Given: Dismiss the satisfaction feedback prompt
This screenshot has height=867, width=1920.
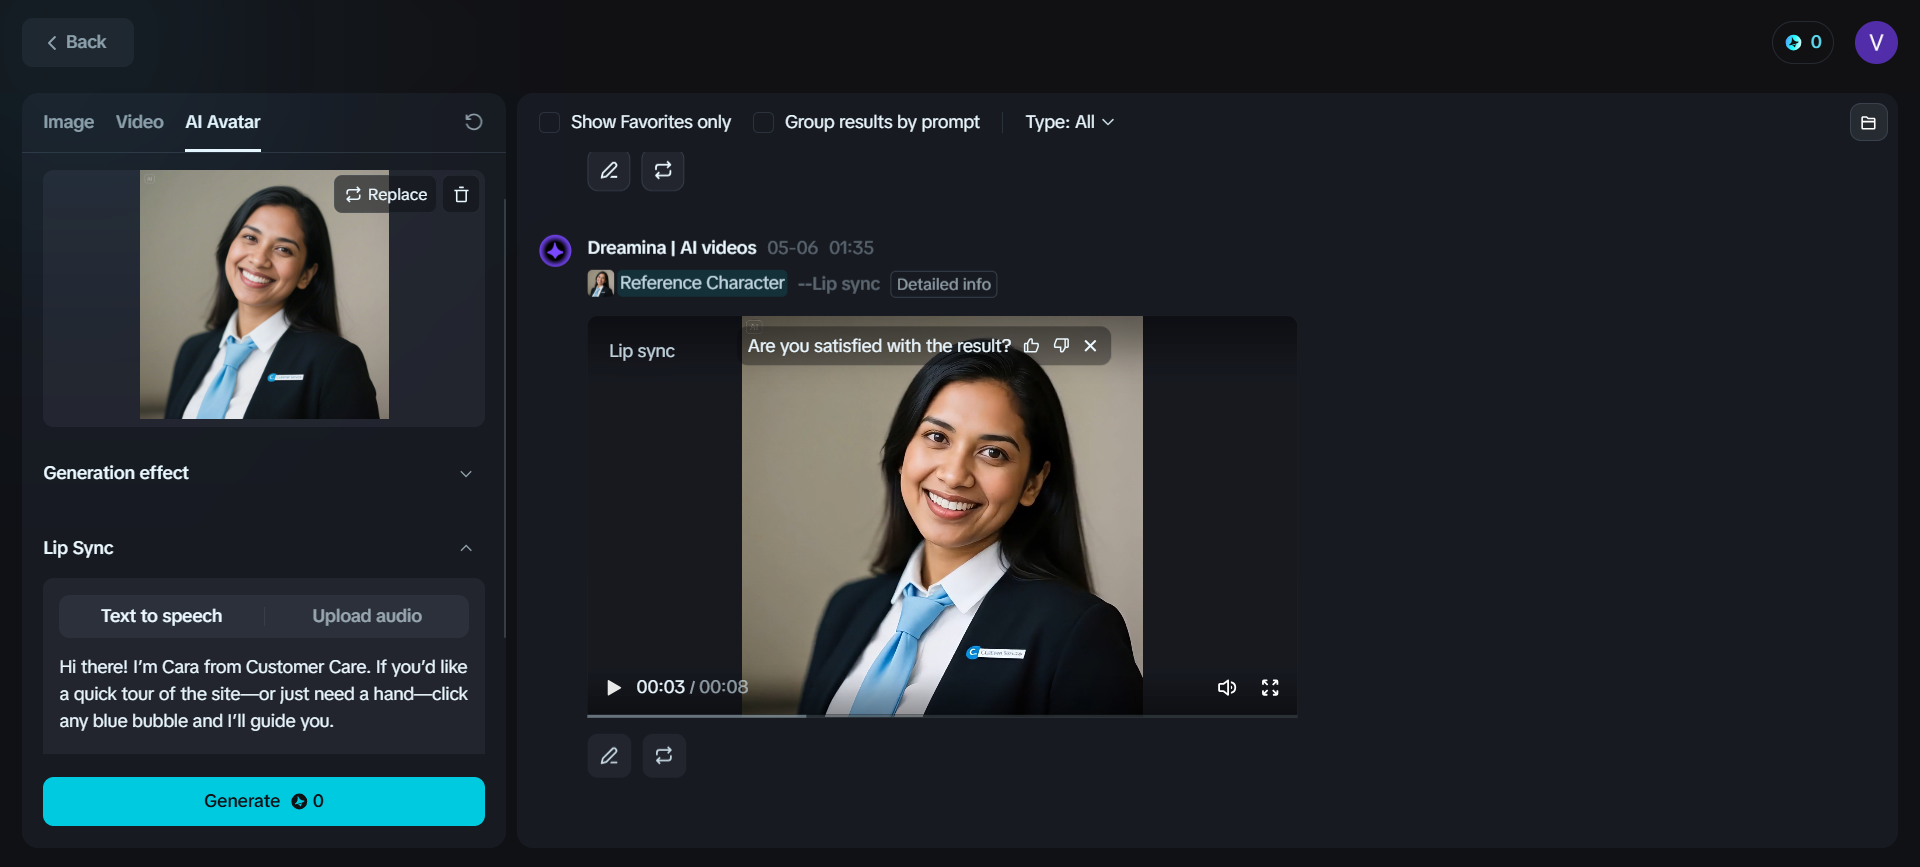Looking at the screenshot, I should coord(1090,346).
